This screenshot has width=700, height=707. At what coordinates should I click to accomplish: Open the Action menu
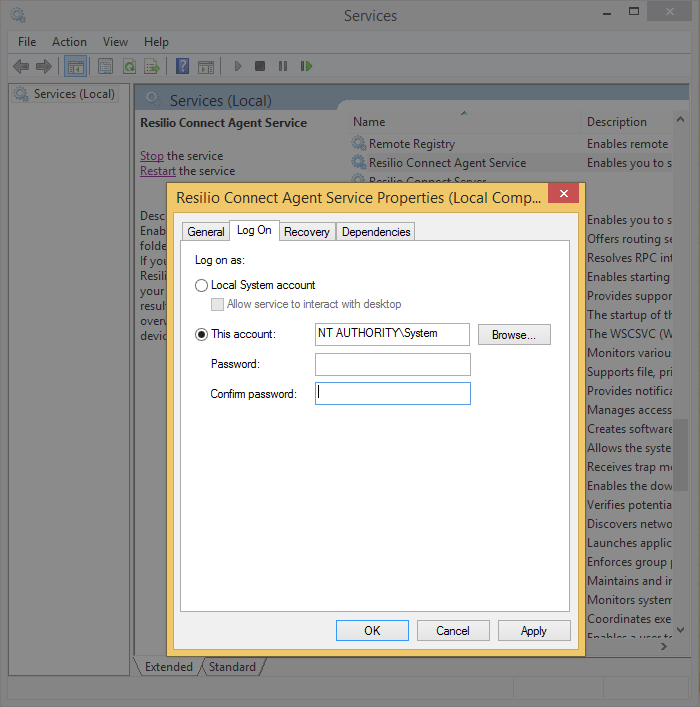pyautogui.click(x=69, y=42)
